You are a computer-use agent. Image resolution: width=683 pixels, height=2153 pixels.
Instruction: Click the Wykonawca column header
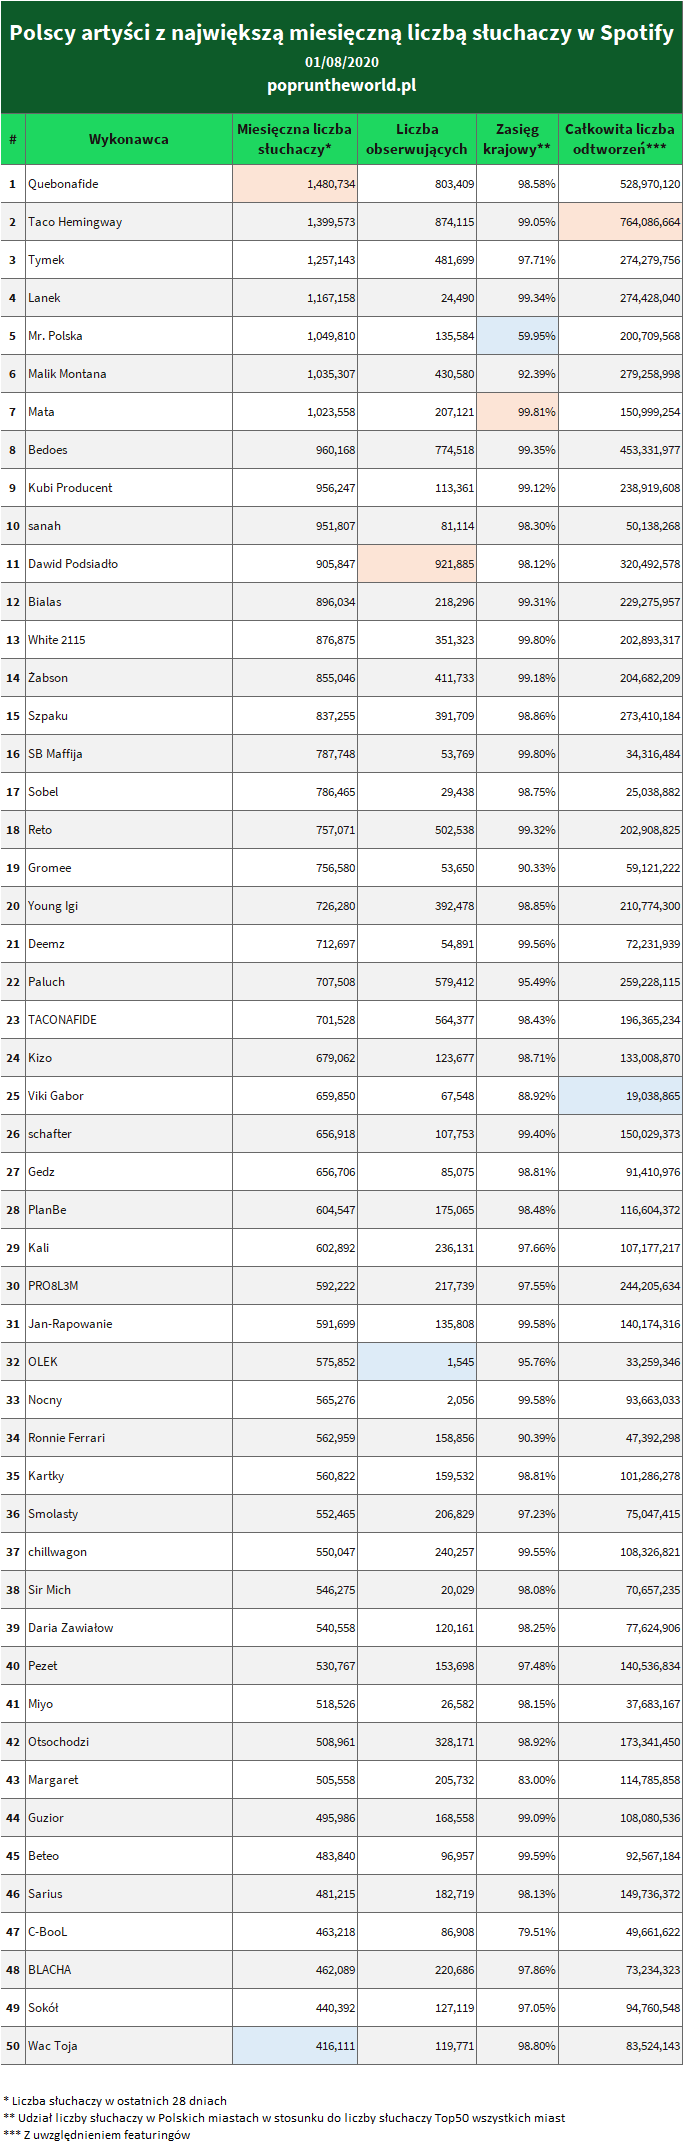129,139
